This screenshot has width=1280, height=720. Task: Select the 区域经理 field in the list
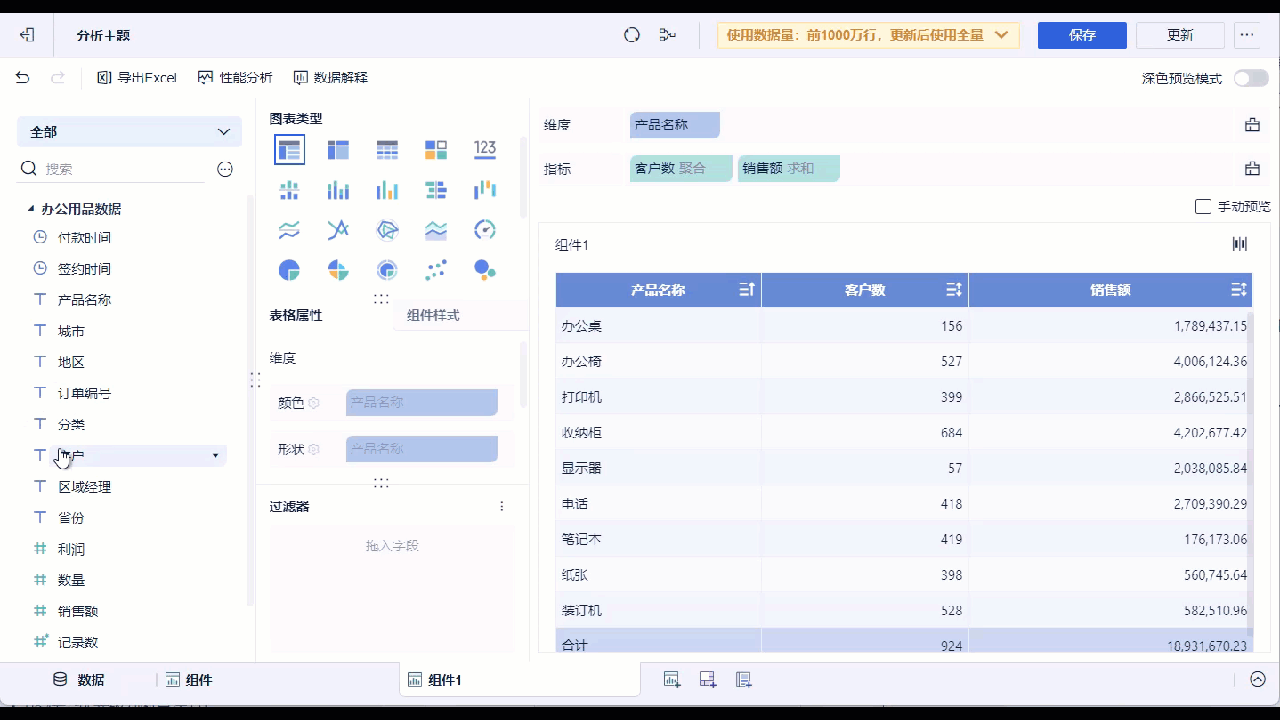pos(84,487)
